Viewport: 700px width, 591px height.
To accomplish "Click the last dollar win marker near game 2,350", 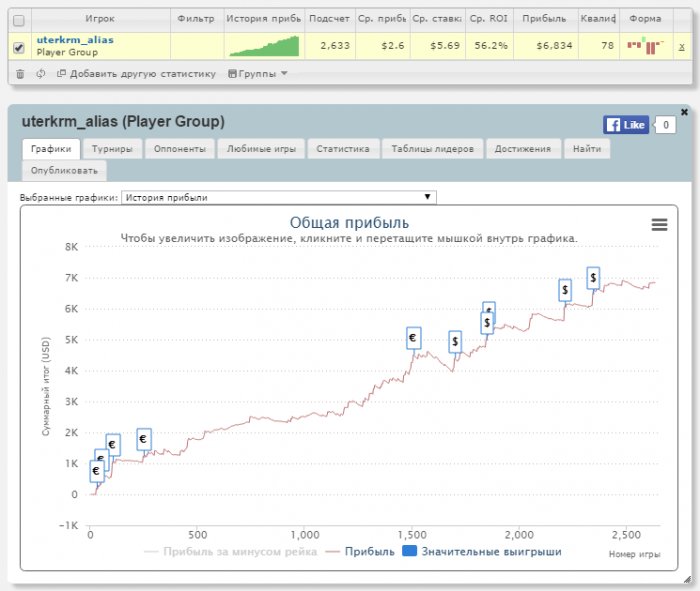I will 593,278.
